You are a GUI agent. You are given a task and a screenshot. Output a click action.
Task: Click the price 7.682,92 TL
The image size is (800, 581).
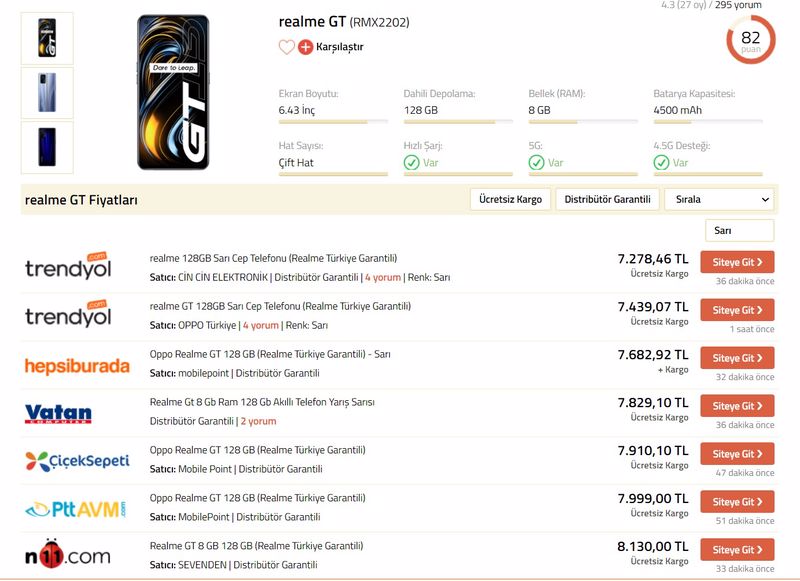pyautogui.click(x=653, y=355)
